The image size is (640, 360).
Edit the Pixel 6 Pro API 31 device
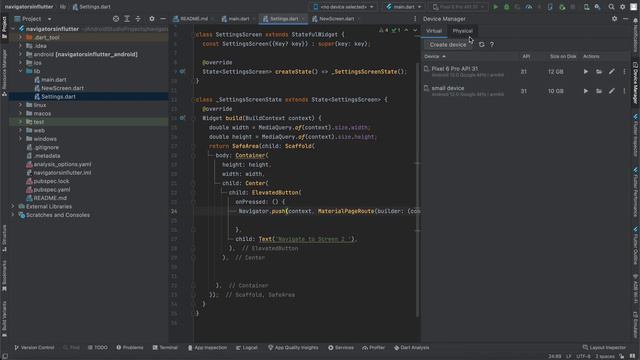tap(611, 71)
